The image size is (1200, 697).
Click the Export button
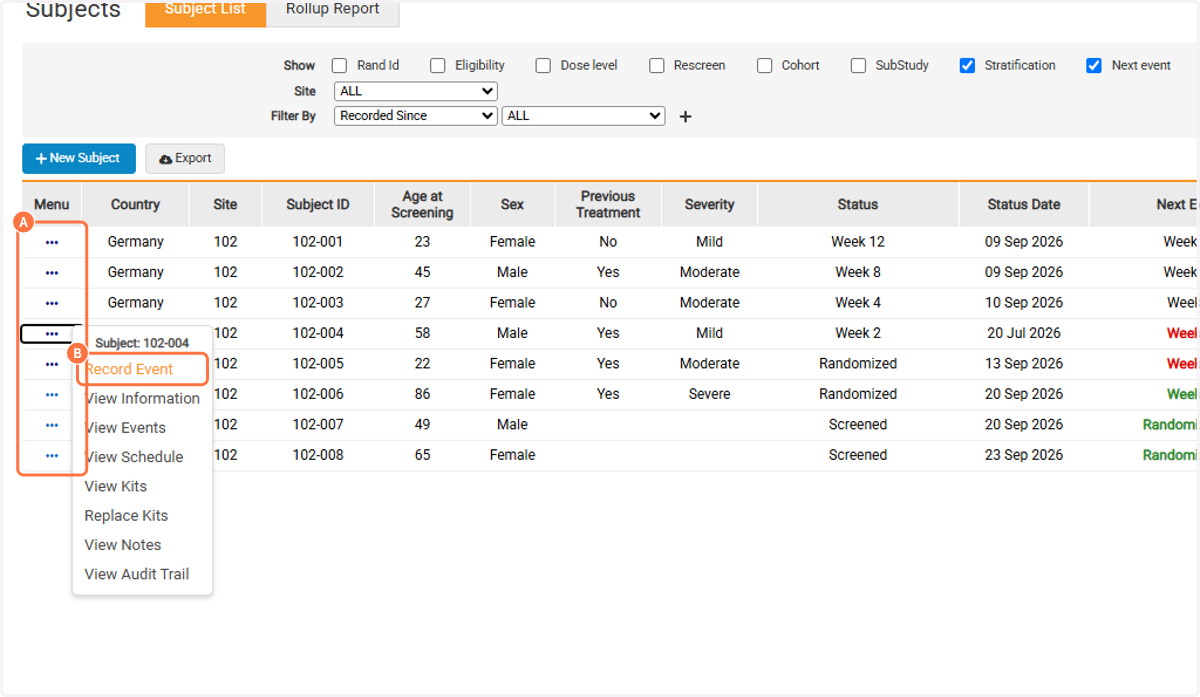(x=185, y=159)
